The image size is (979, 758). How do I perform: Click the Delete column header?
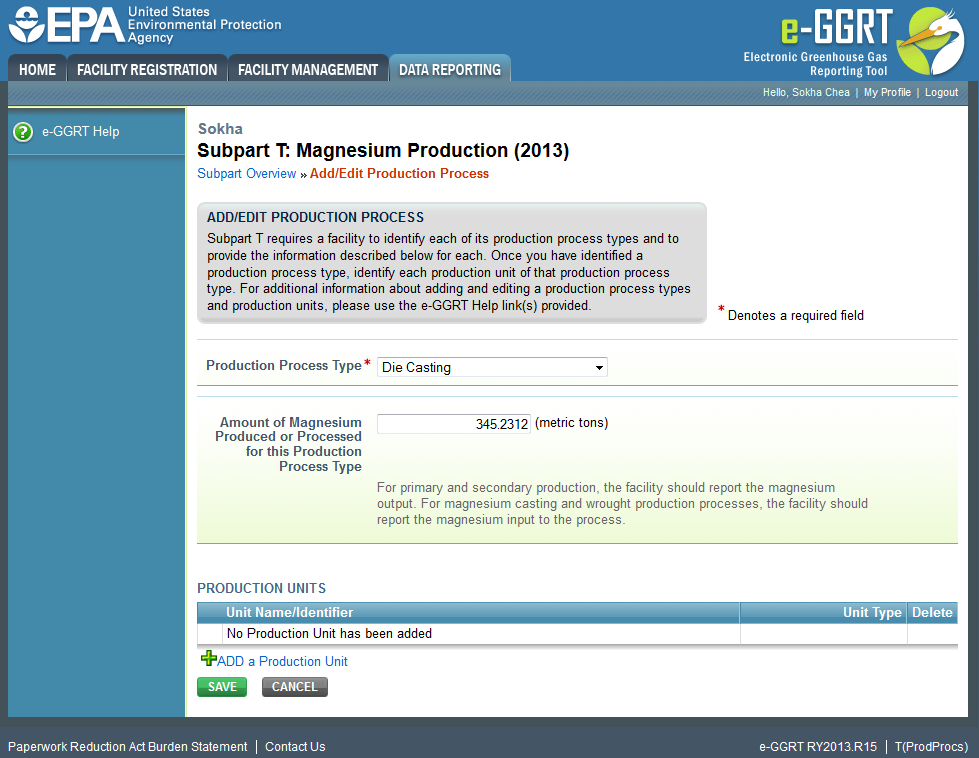(932, 613)
